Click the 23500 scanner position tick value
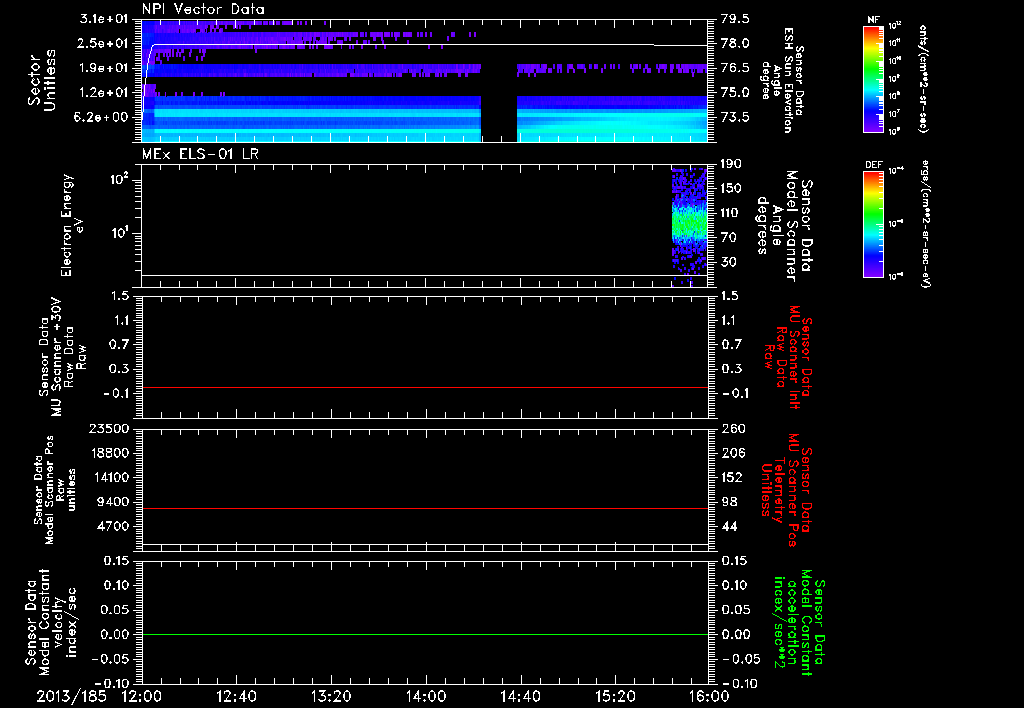The image size is (1024, 708). (108, 428)
